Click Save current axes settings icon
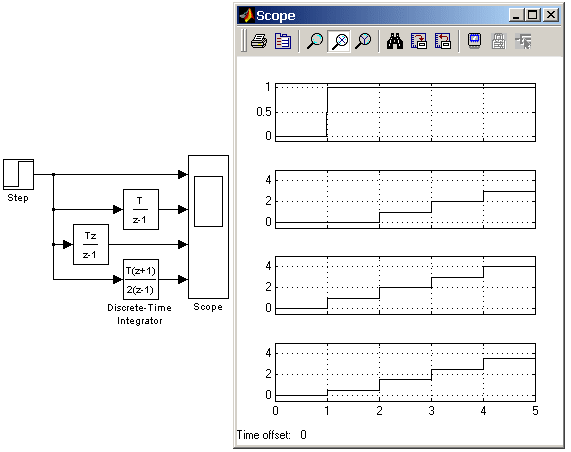 pyautogui.click(x=418, y=41)
